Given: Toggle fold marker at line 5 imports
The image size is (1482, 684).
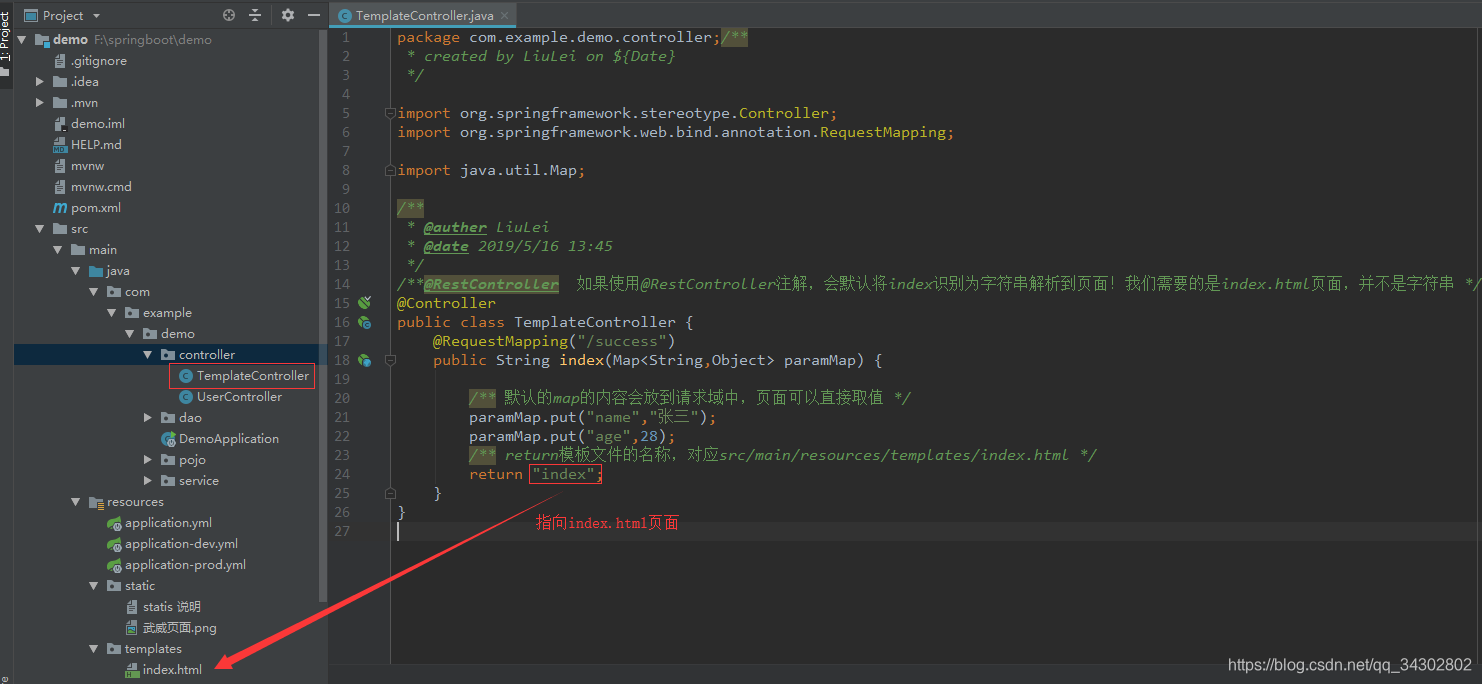Looking at the screenshot, I should pyautogui.click(x=391, y=113).
